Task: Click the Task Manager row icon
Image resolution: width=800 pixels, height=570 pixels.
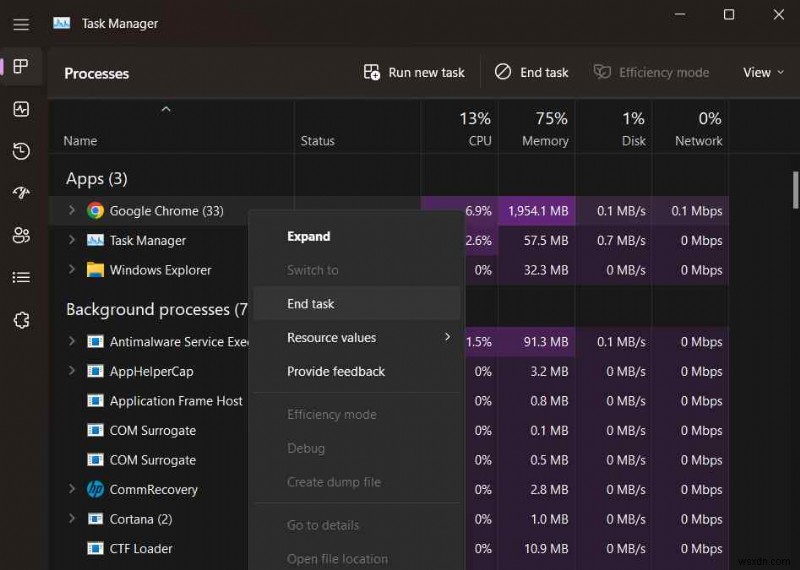Action: pyautogui.click(x=95, y=240)
